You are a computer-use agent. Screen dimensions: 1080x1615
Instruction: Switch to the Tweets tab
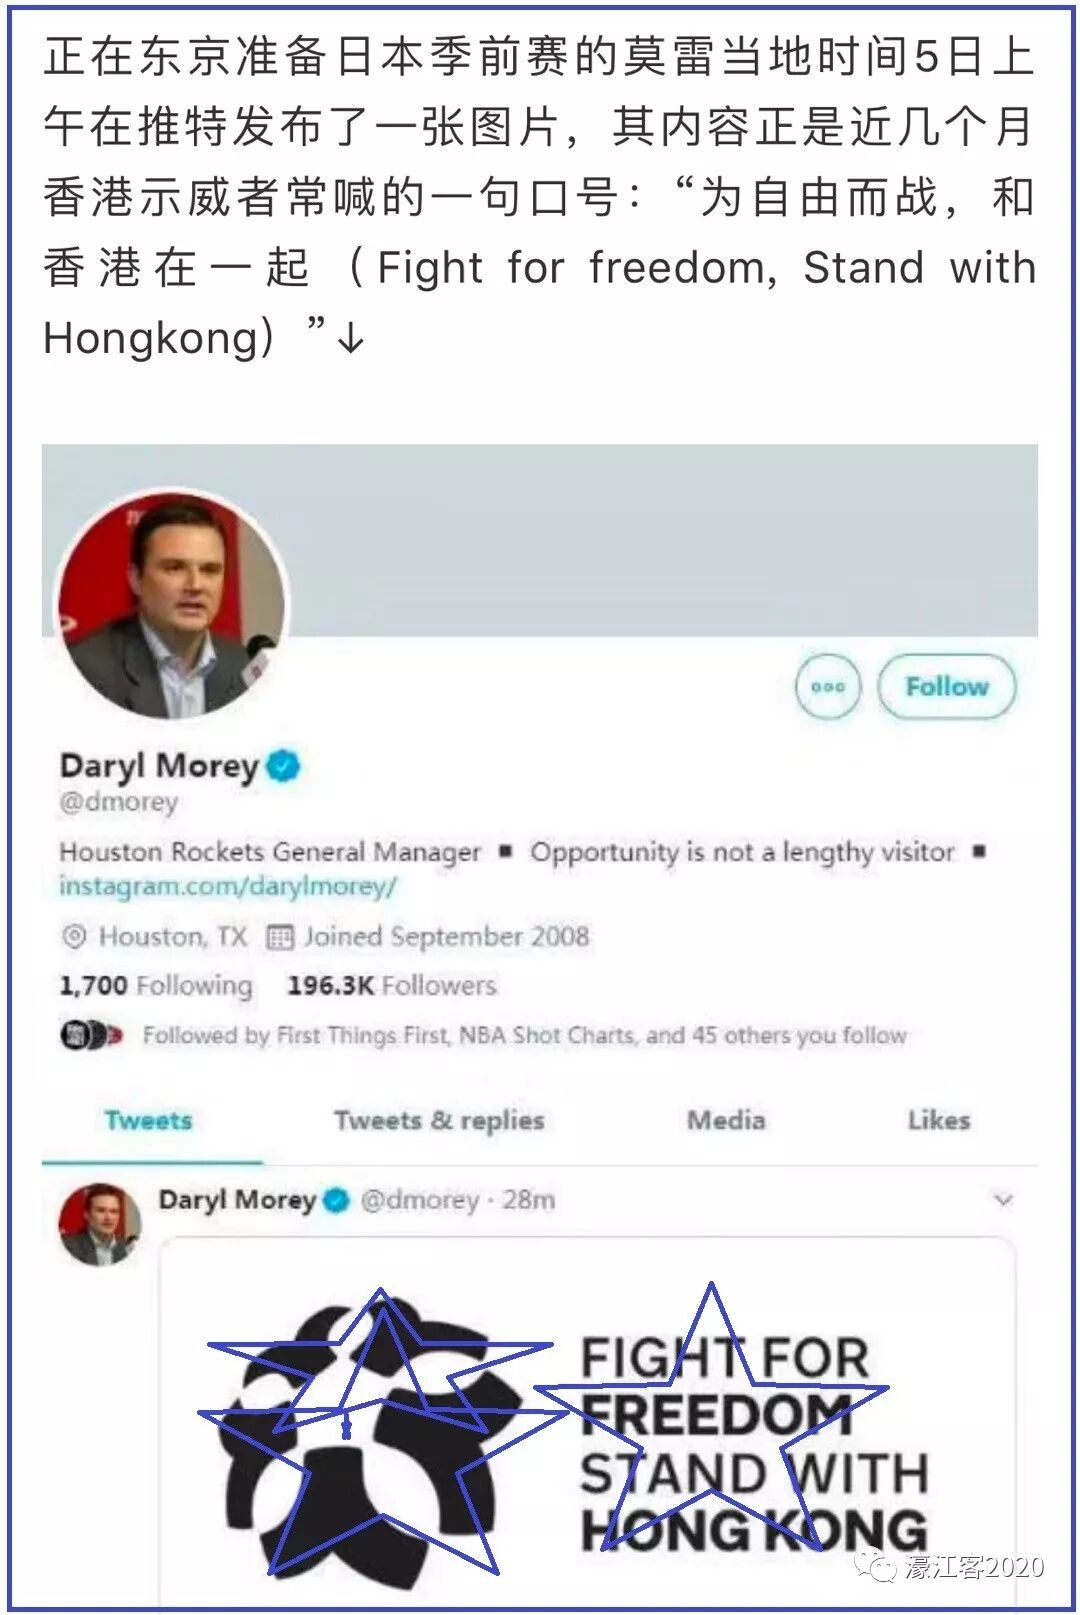(149, 1120)
